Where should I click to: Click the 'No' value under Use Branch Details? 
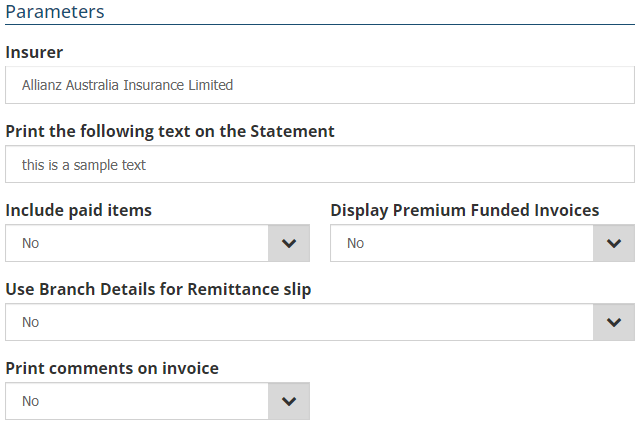31,322
